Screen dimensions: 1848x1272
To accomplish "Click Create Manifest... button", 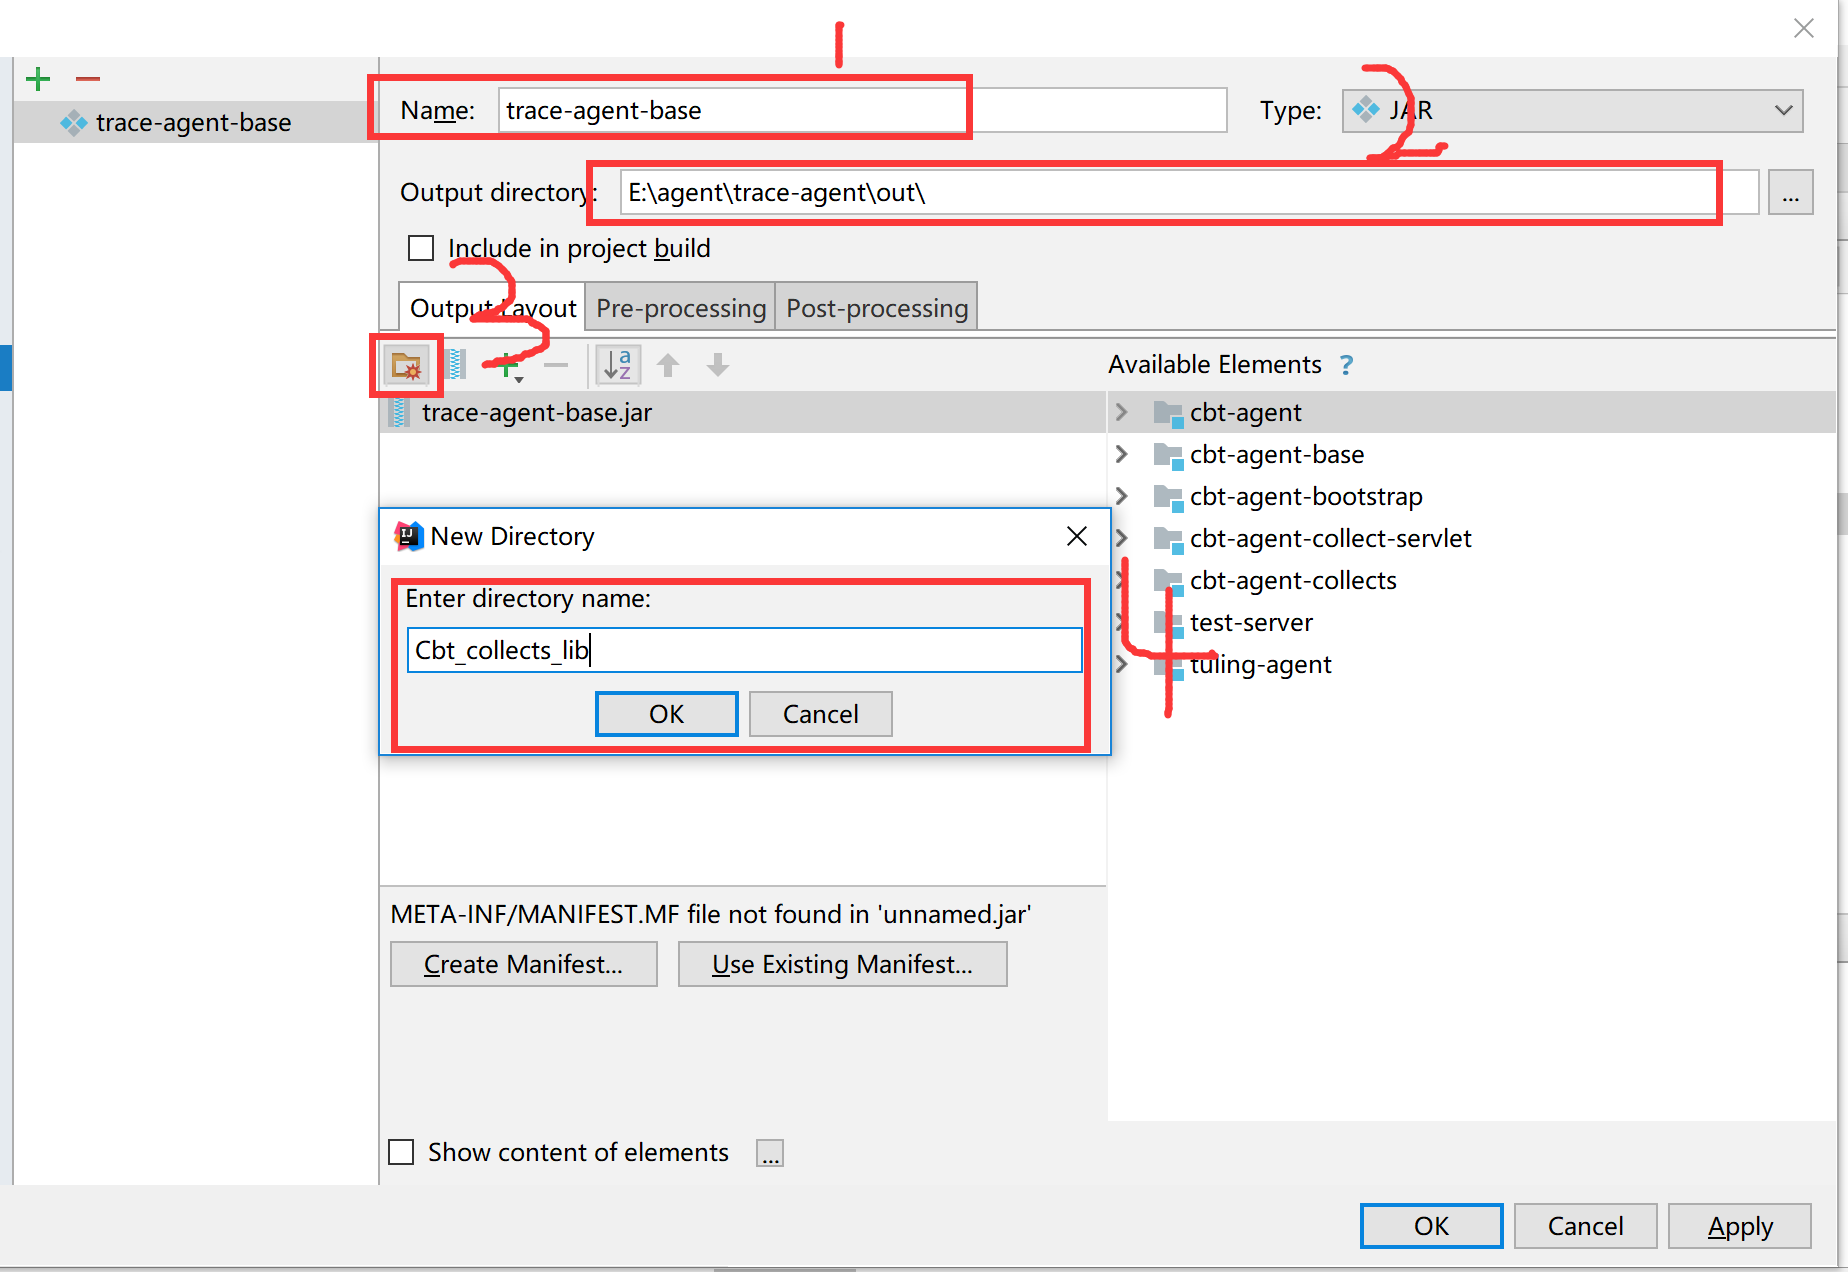I will point(523,964).
